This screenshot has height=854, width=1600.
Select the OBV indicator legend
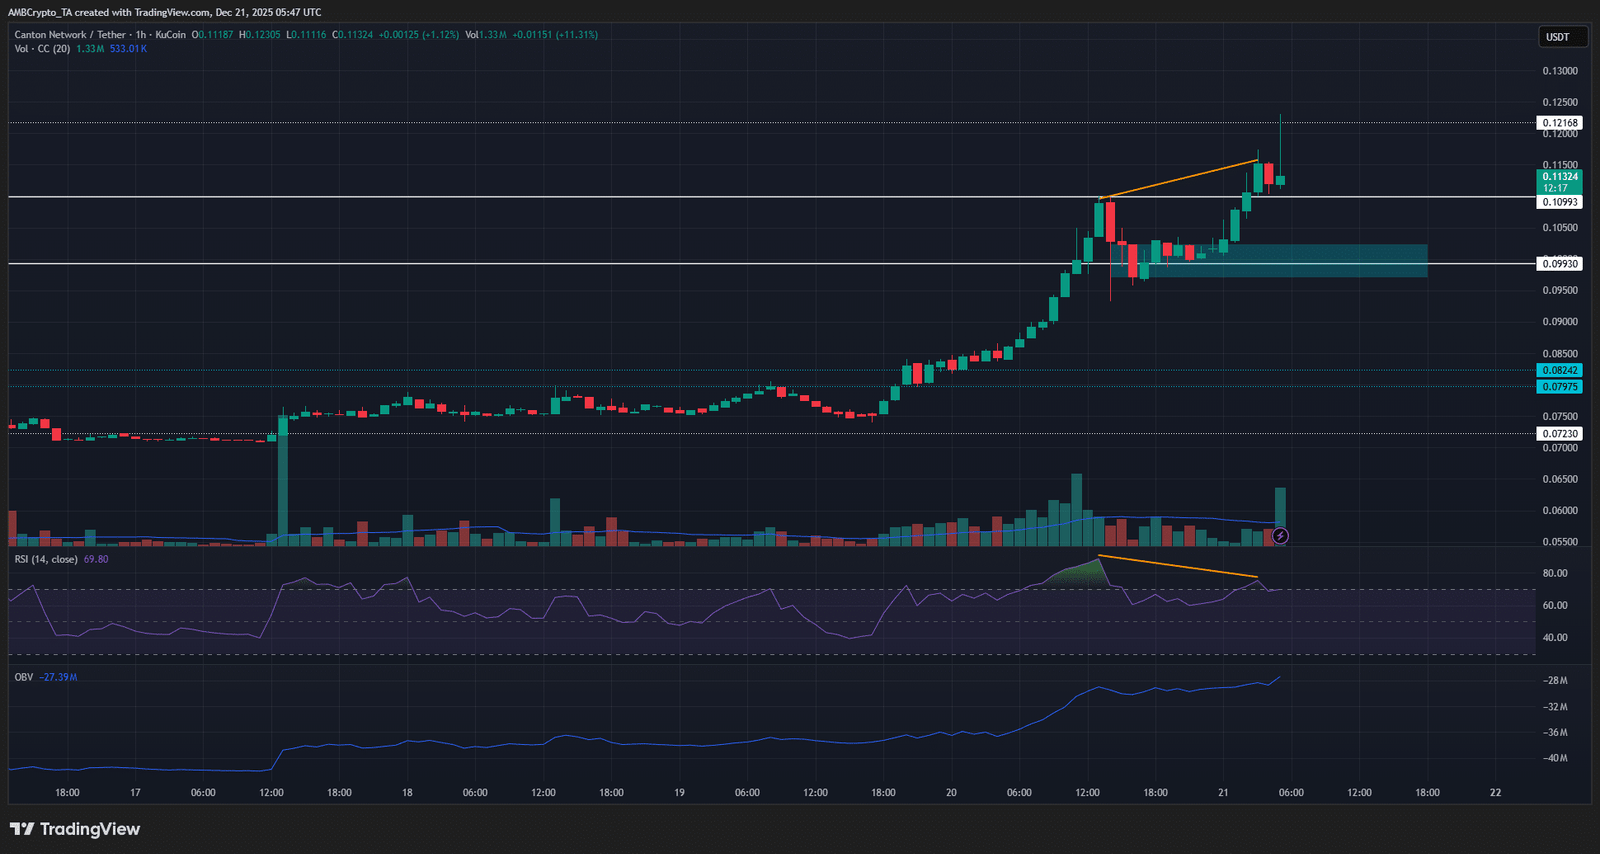tap(24, 677)
